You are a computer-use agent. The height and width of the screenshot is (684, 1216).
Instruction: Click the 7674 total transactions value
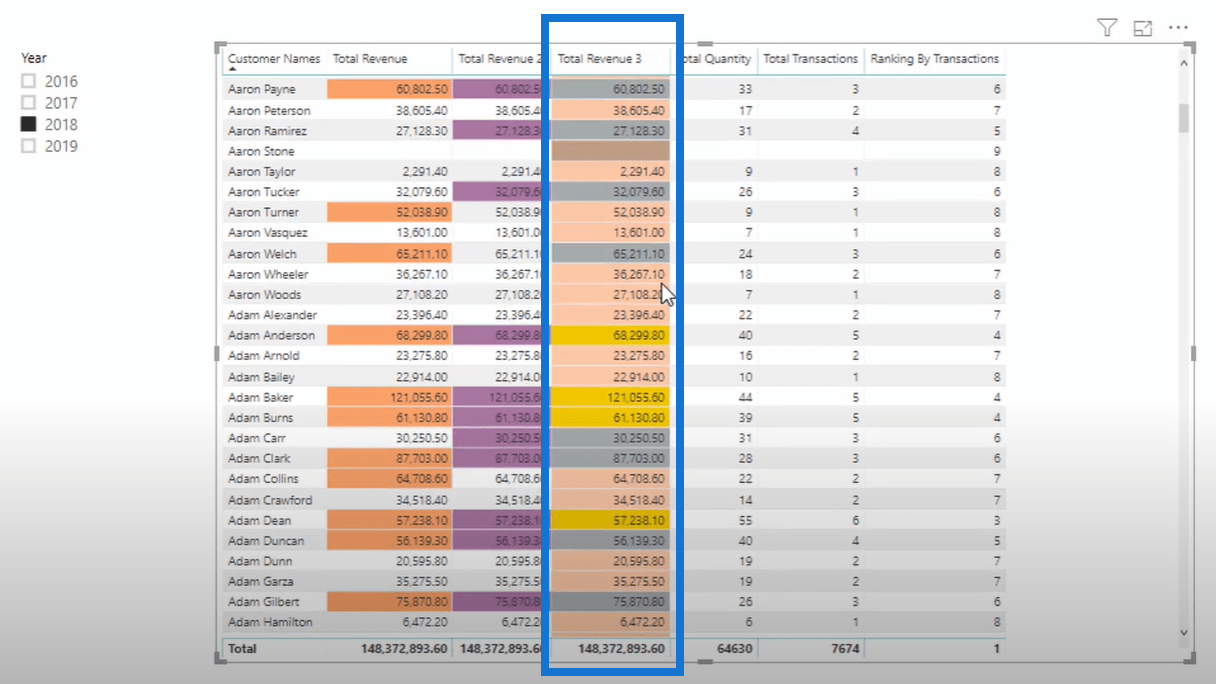pyautogui.click(x=845, y=649)
